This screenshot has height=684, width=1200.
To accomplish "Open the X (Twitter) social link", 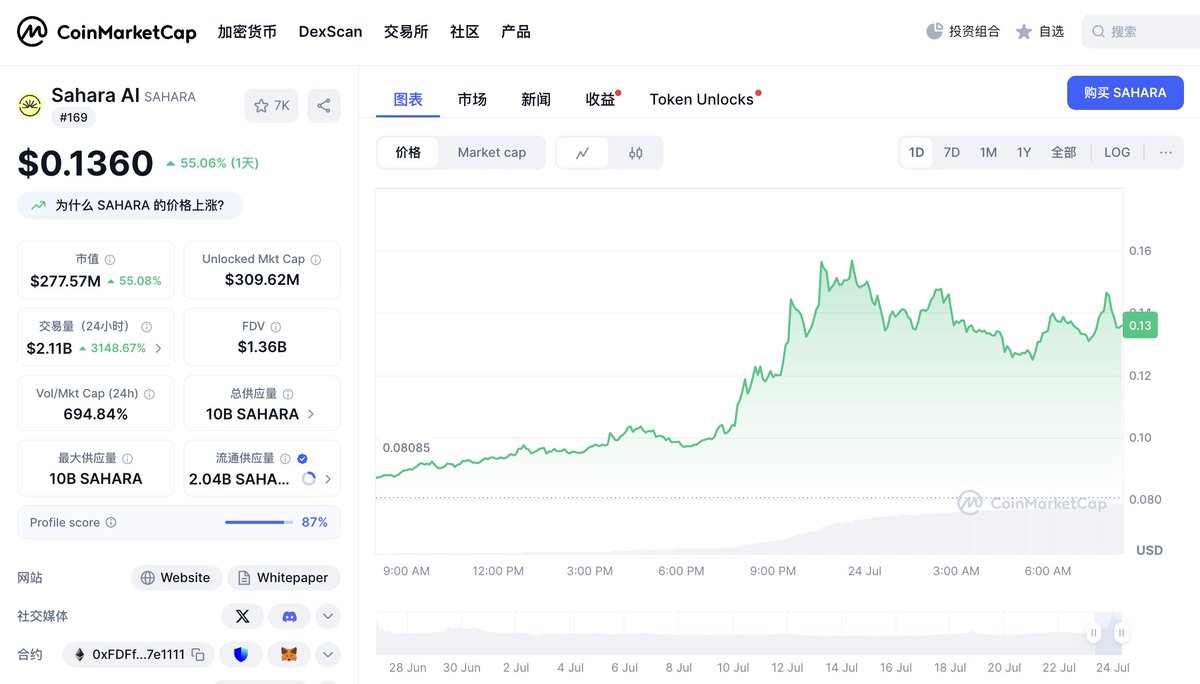I will (243, 616).
